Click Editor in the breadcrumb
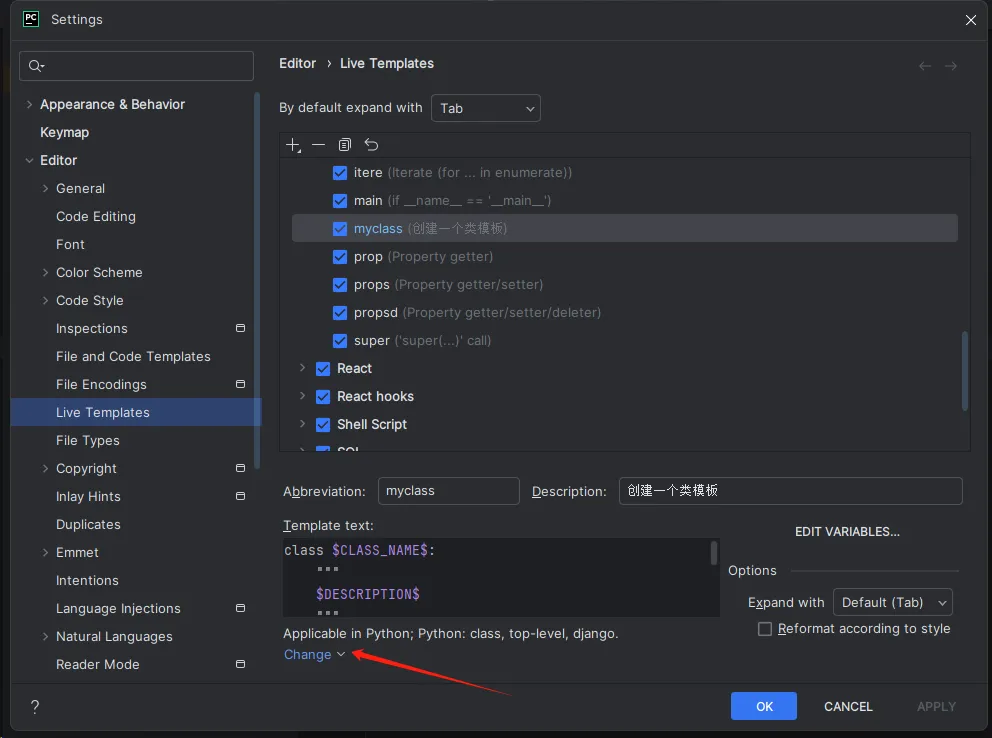Screen dimensions: 992x738 click(x=297, y=63)
